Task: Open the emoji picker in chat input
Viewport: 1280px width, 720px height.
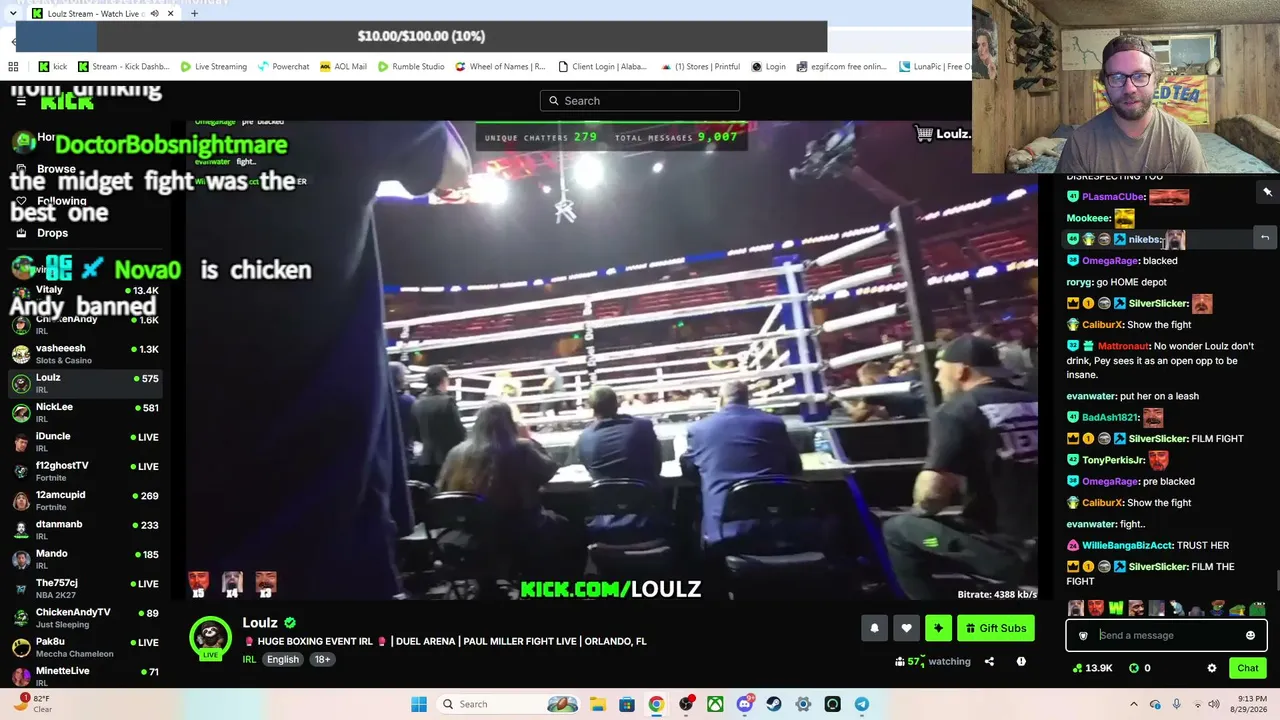Action: (x=1250, y=635)
